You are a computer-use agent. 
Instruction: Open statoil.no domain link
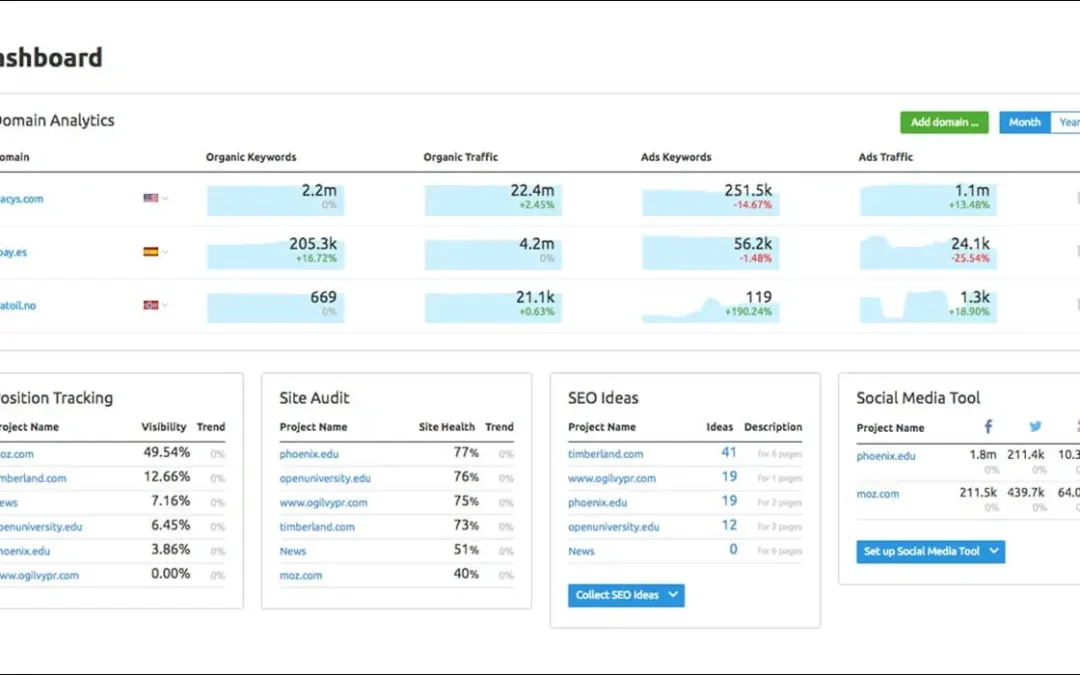click(x=18, y=305)
